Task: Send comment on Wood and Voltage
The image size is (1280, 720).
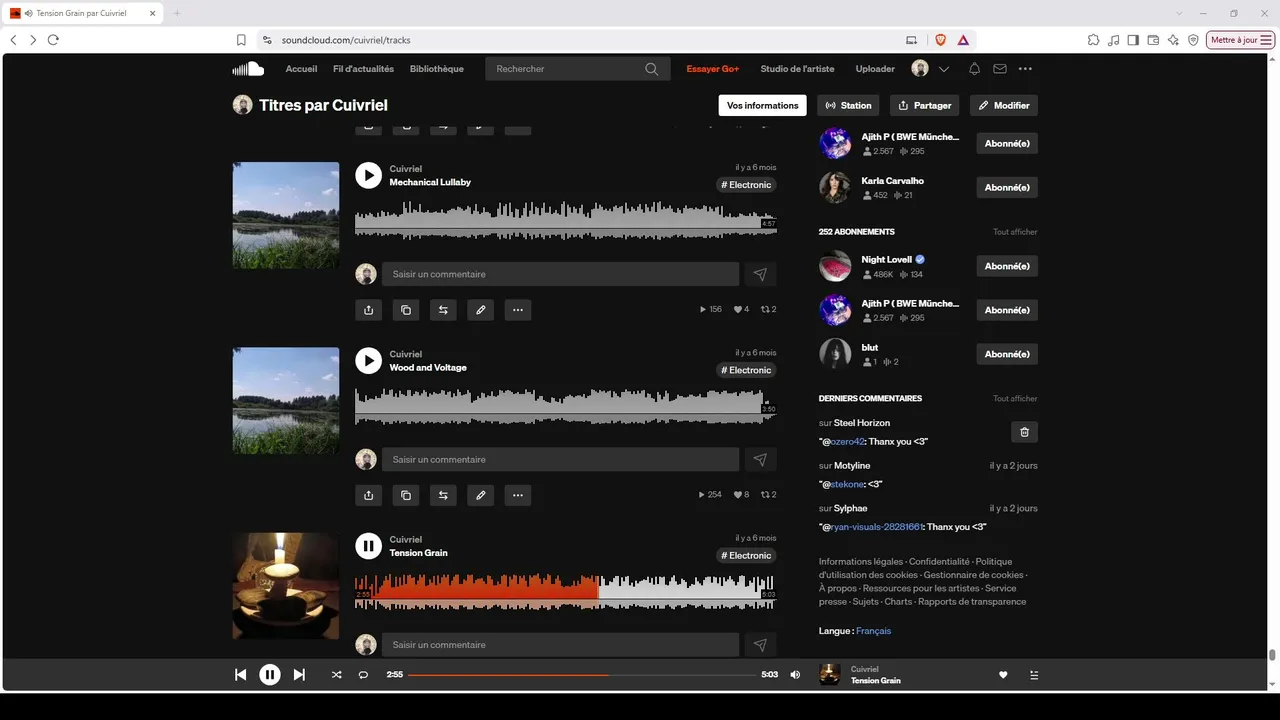Action: [x=760, y=459]
